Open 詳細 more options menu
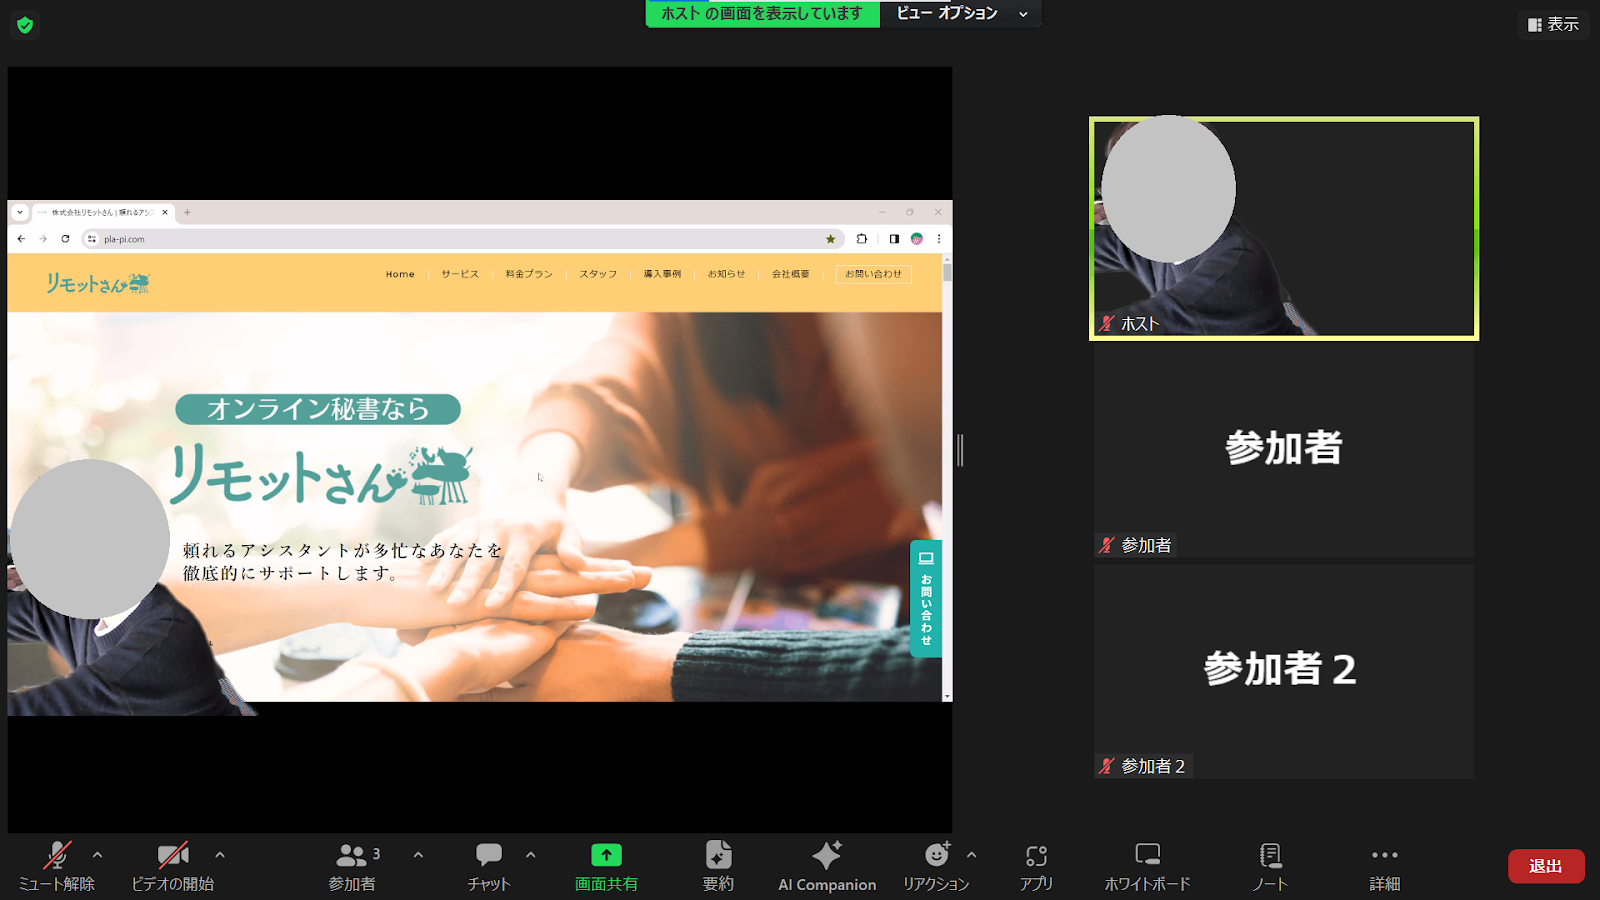 pos(1385,866)
